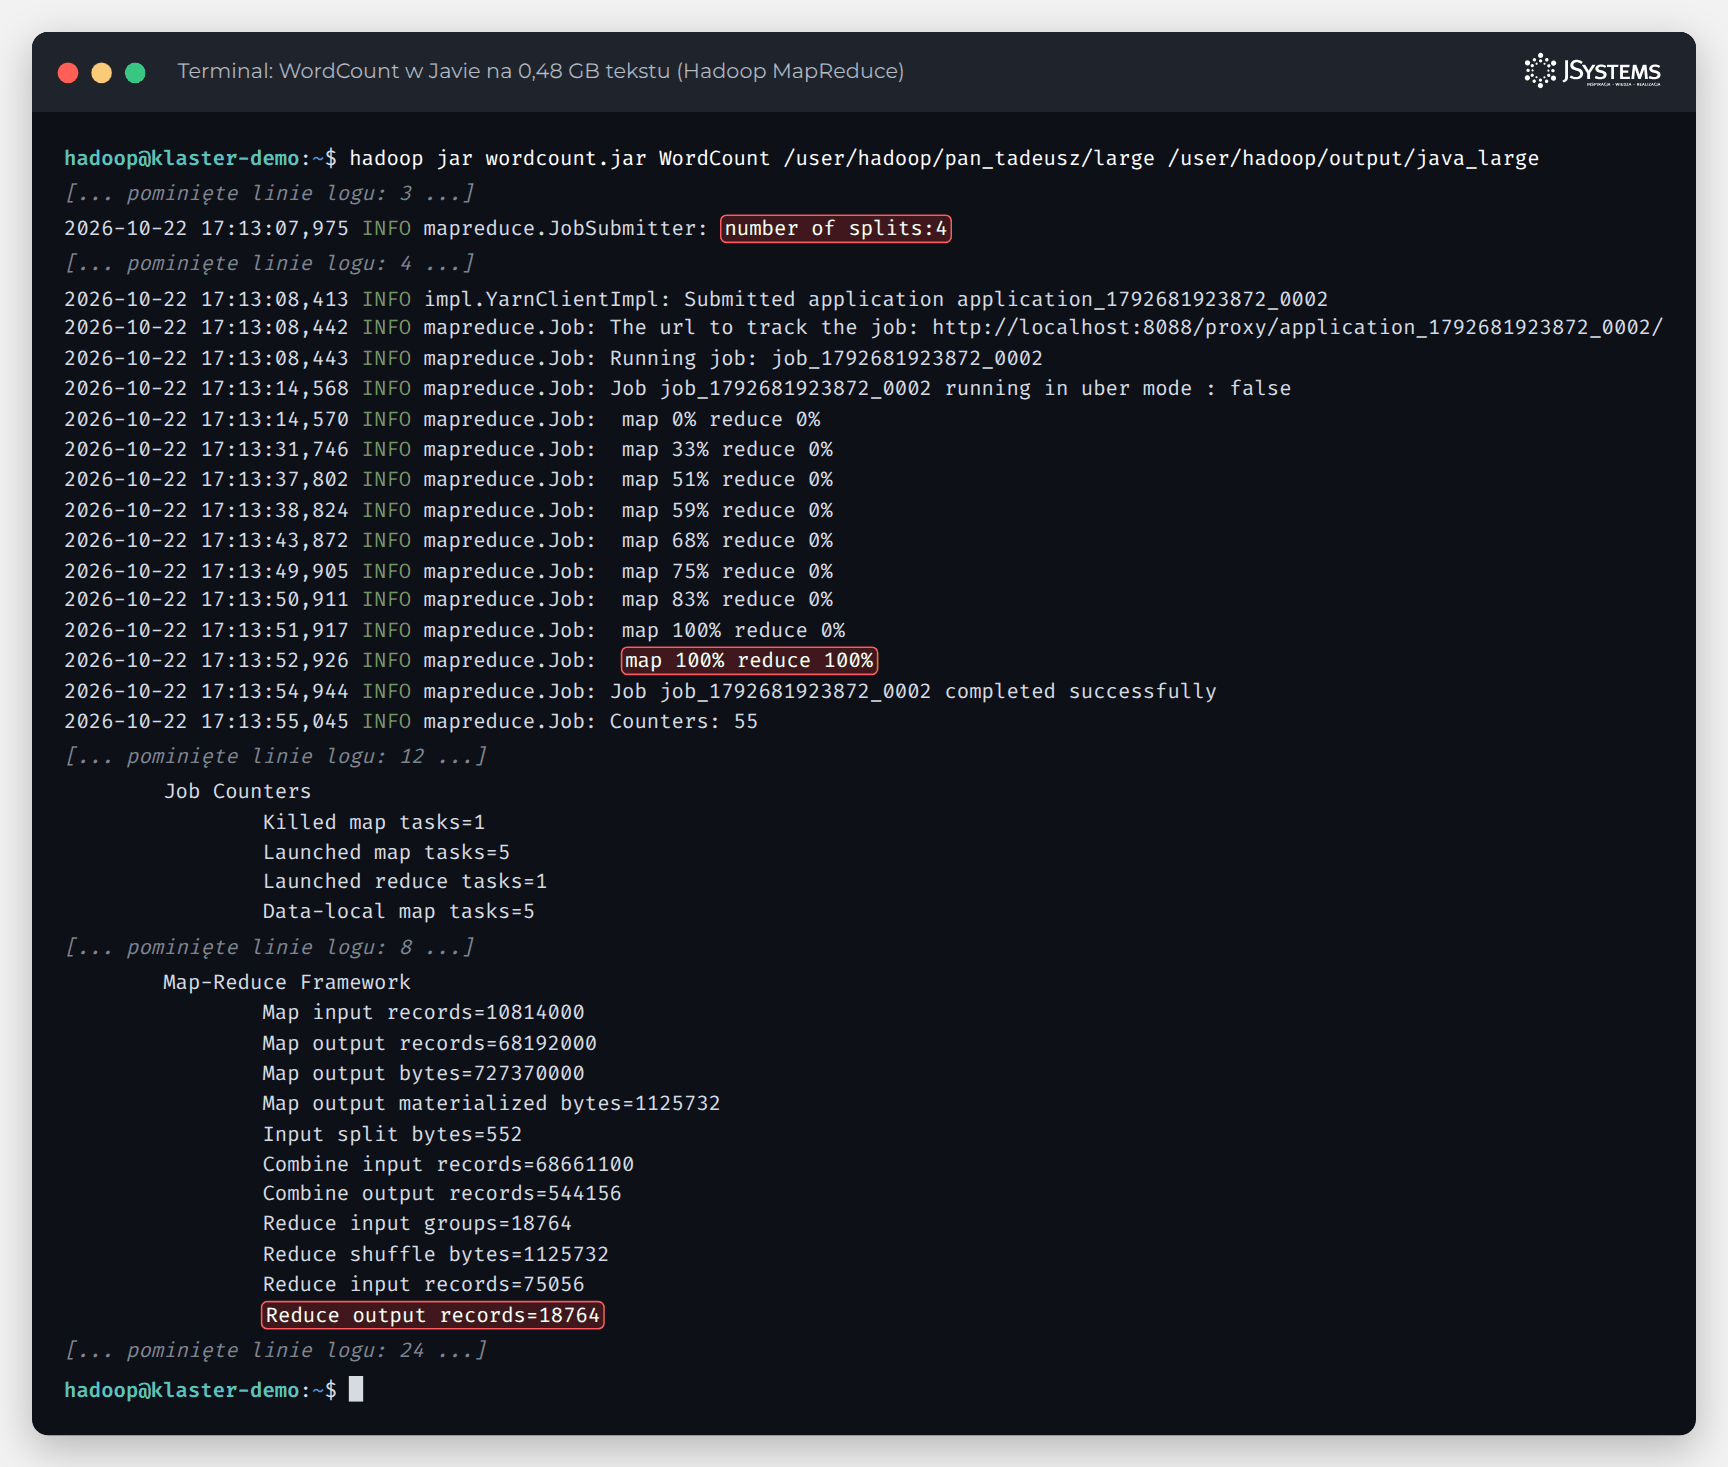The image size is (1728, 1467).
Task: Click the 'map 0% reduce 0%' line
Action: (x=442, y=419)
